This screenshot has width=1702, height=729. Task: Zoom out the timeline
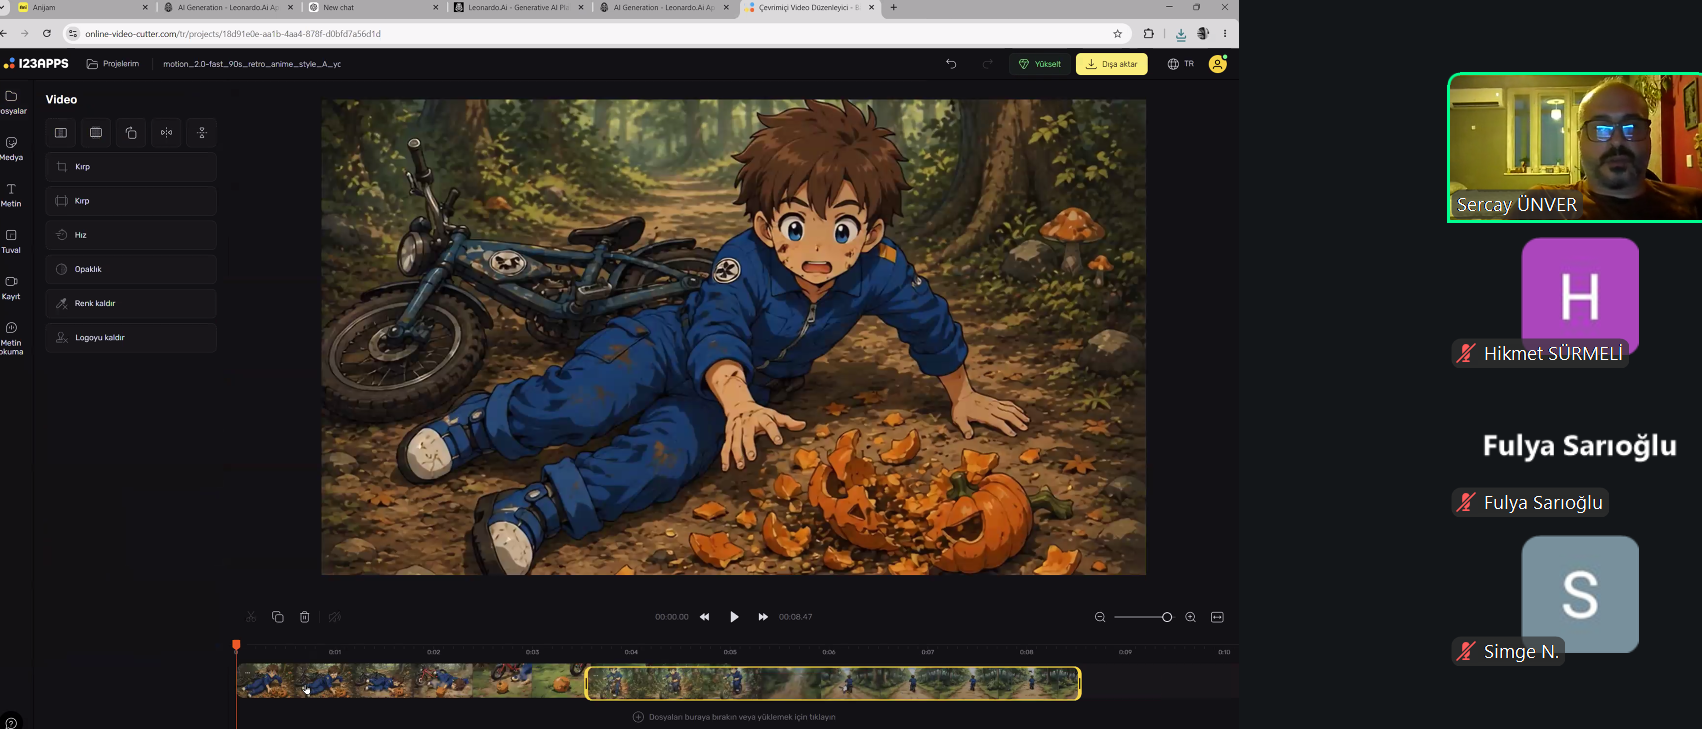tap(1100, 617)
